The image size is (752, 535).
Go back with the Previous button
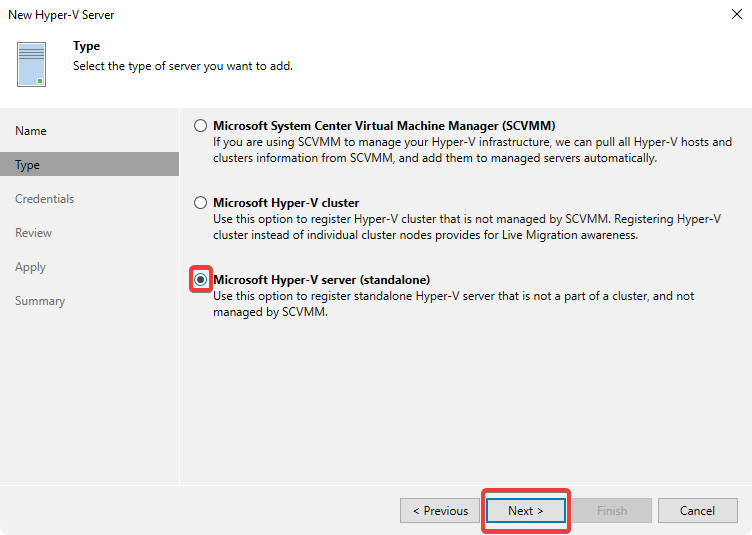[439, 511]
